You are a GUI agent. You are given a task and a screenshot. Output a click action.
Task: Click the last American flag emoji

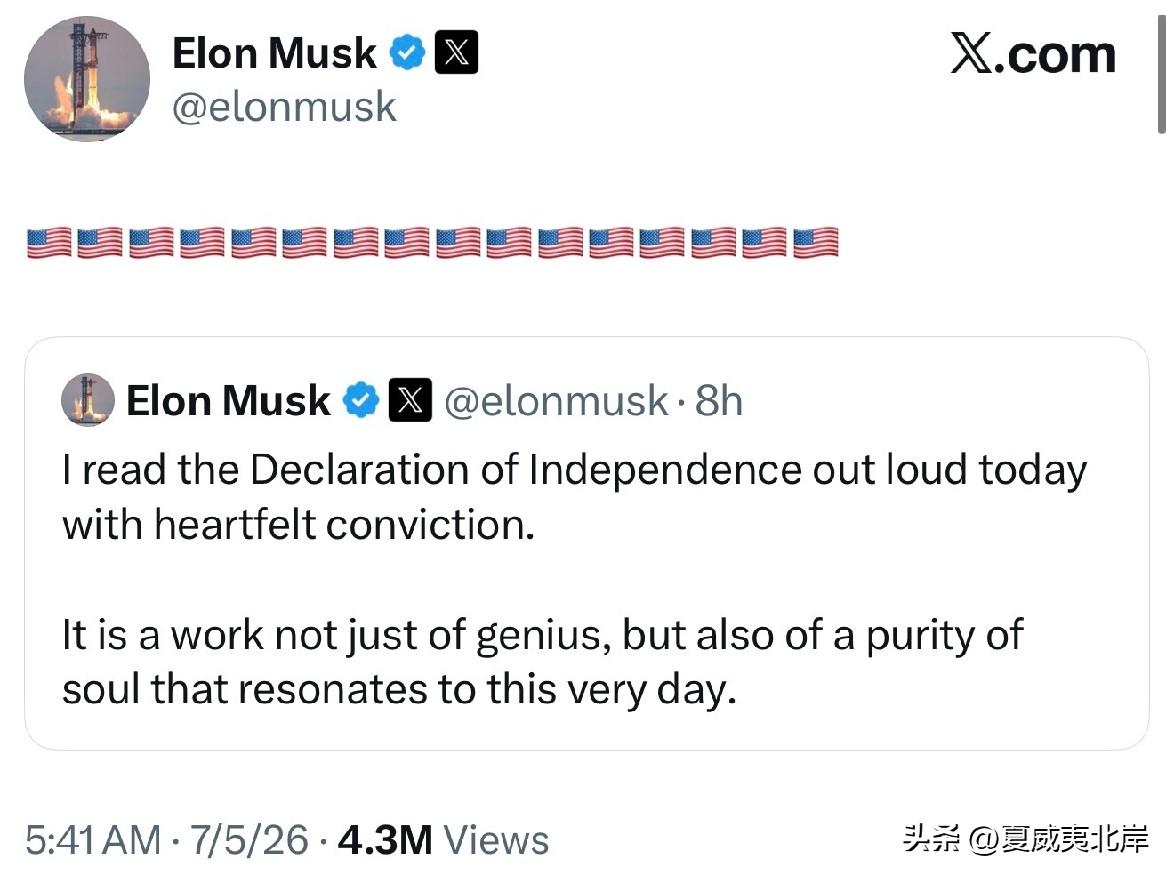click(x=815, y=243)
